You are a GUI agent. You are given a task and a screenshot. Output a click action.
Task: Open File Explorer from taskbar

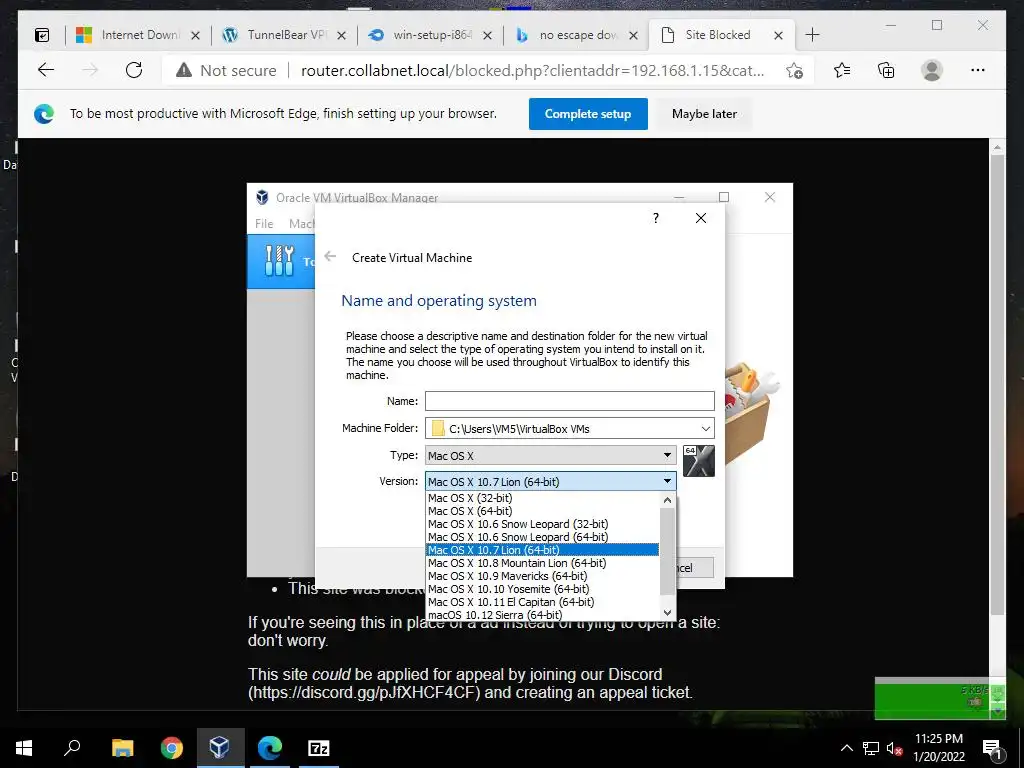122,748
